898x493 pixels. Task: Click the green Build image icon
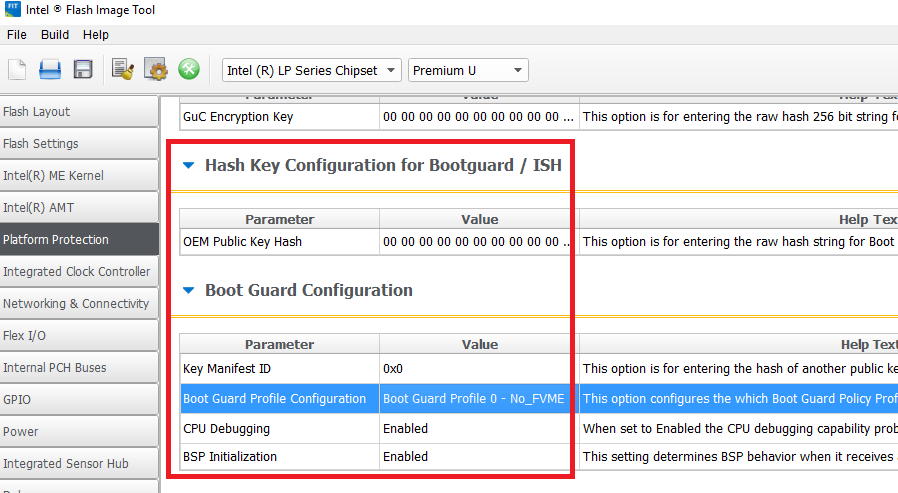[x=189, y=69]
